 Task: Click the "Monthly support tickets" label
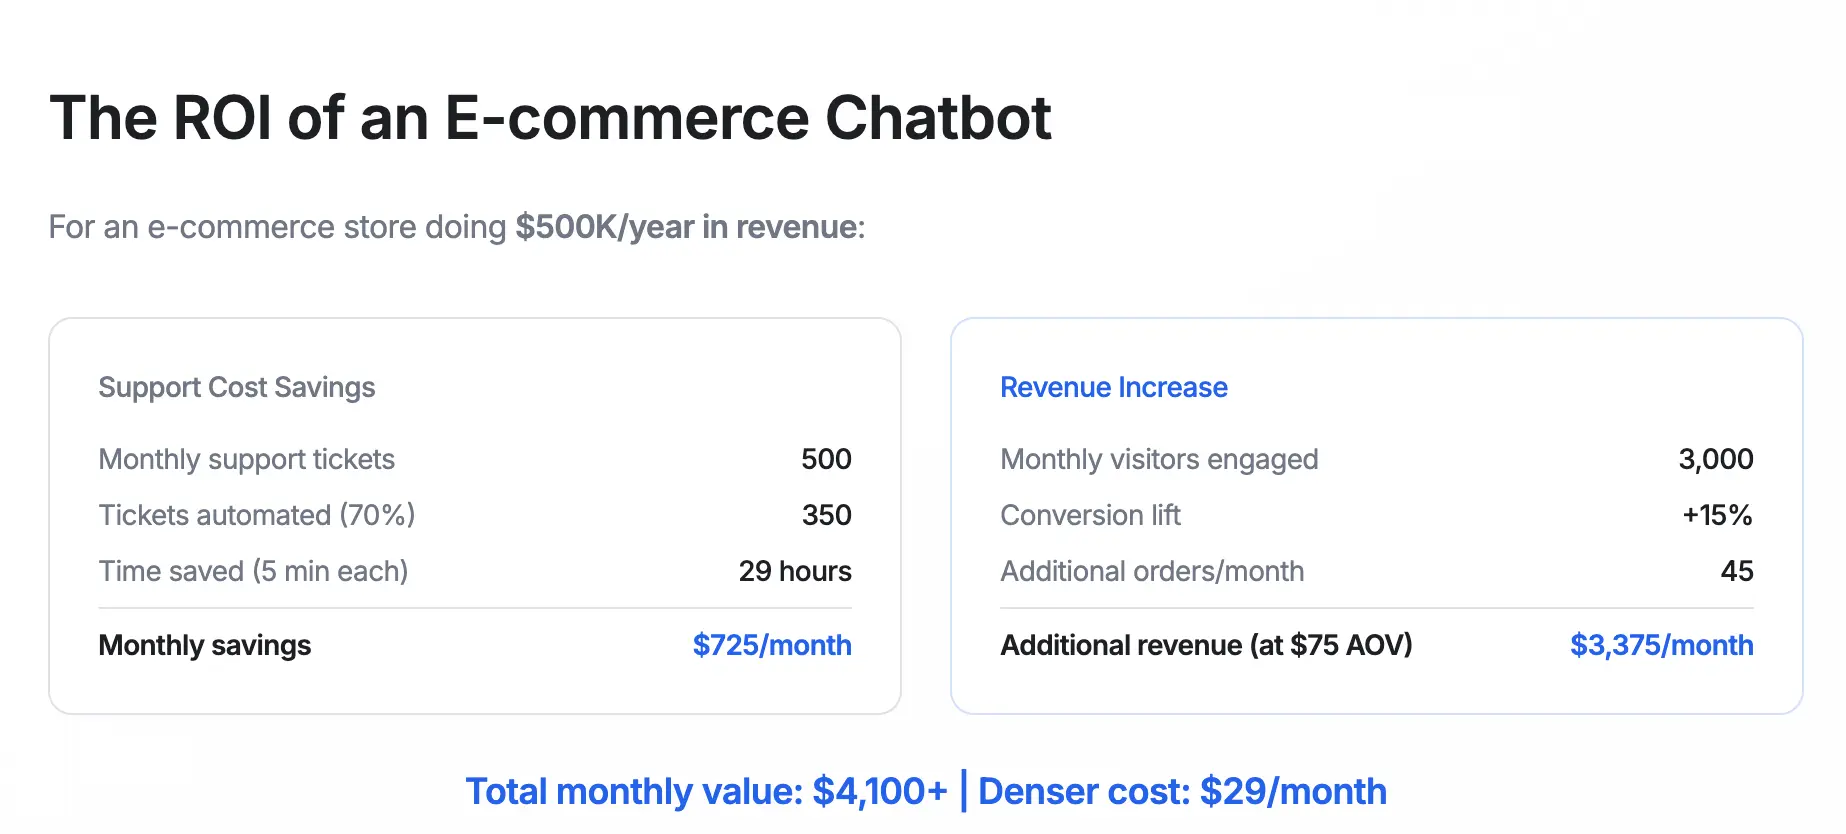pyautogui.click(x=246, y=459)
